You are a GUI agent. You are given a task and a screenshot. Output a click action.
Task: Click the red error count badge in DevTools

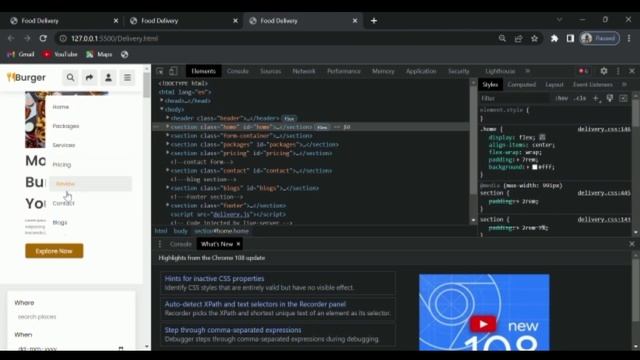(584, 71)
